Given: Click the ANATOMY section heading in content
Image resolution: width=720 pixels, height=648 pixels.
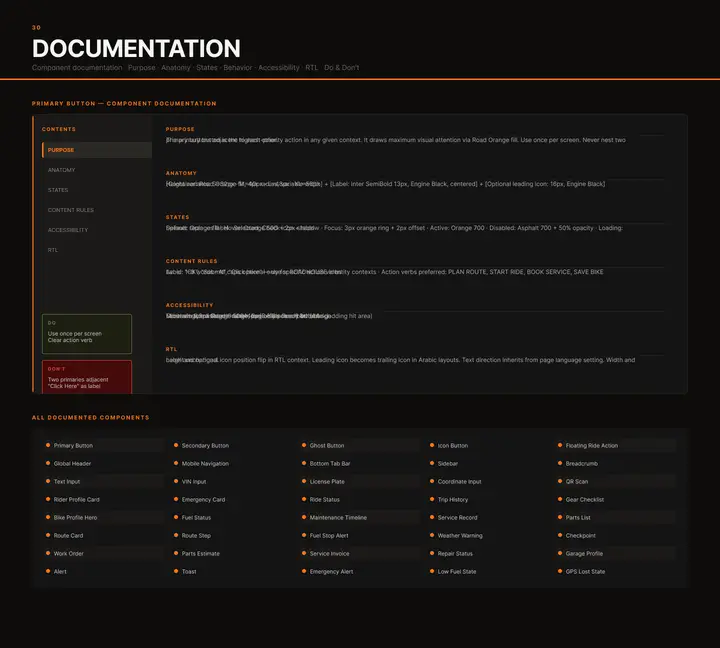Looking at the screenshot, I should [x=181, y=173].
